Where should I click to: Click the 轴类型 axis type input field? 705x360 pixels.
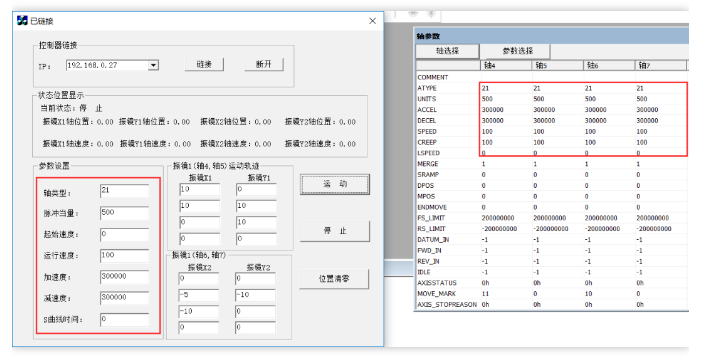(125, 191)
